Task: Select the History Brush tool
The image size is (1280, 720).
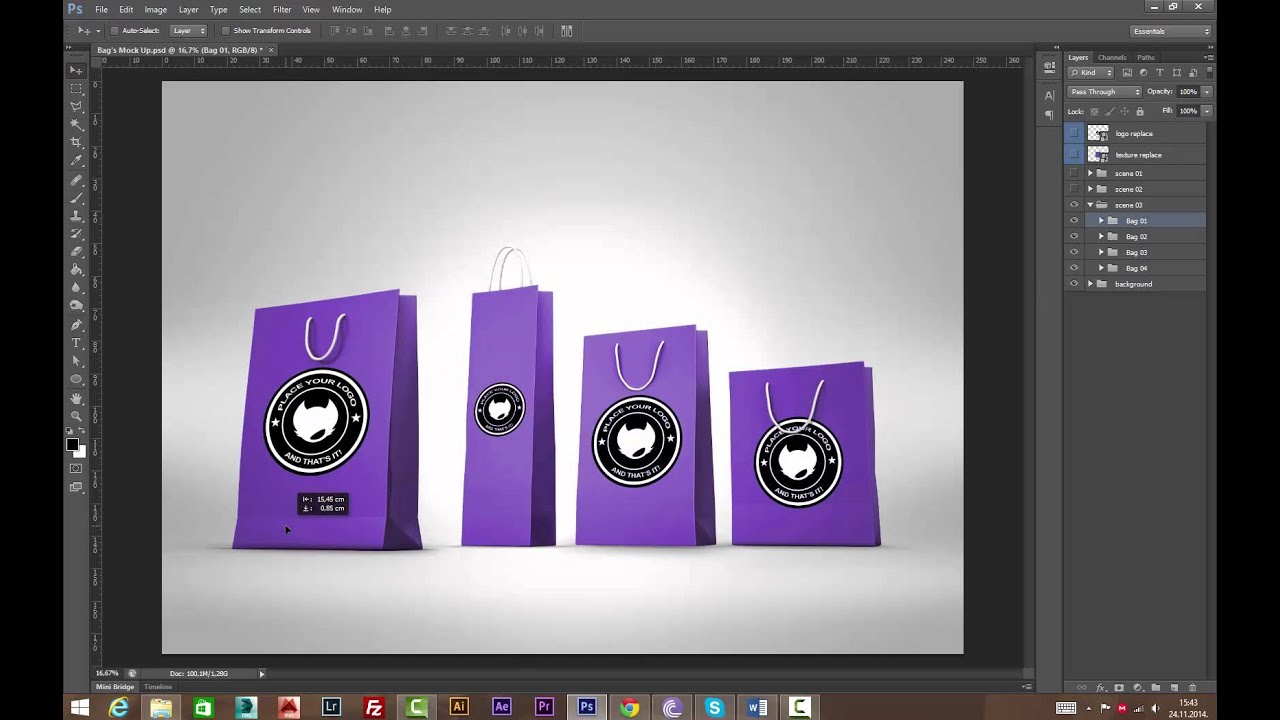Action: point(76,234)
